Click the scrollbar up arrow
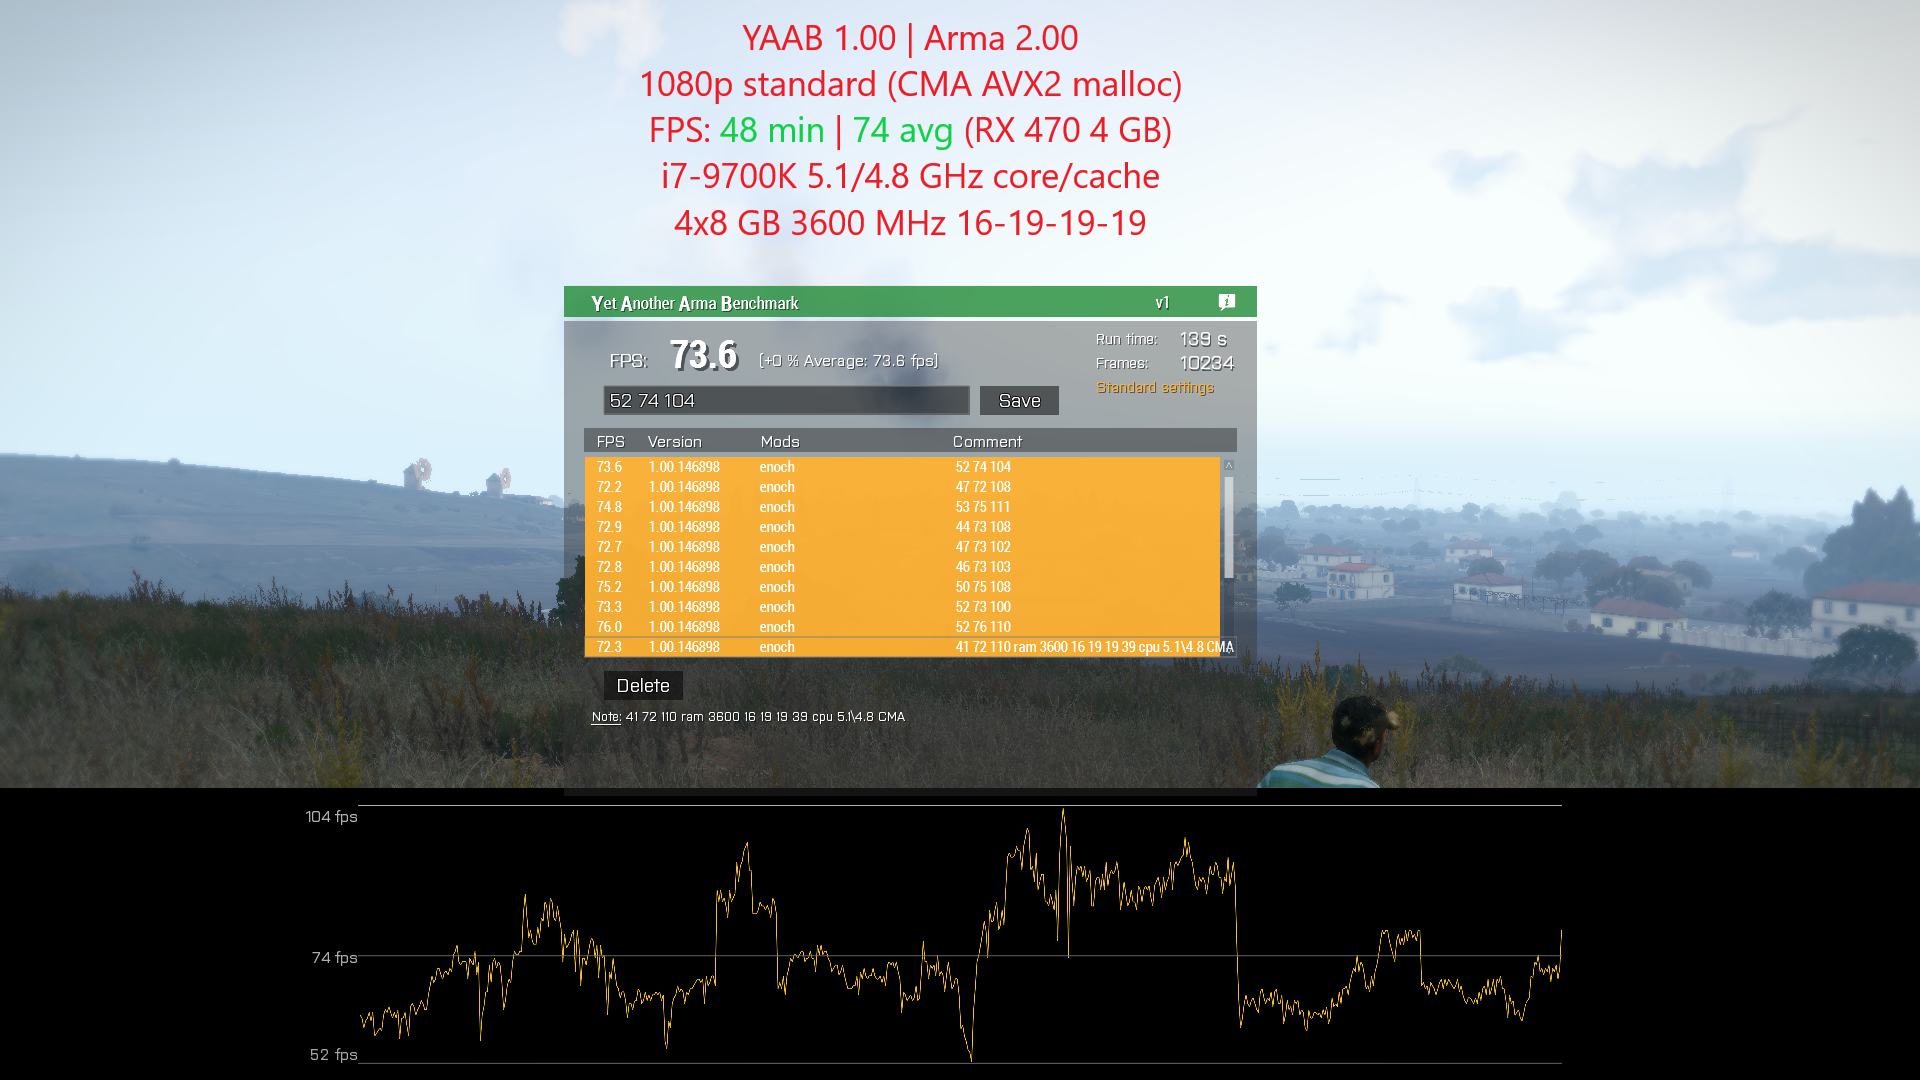 [x=1229, y=466]
